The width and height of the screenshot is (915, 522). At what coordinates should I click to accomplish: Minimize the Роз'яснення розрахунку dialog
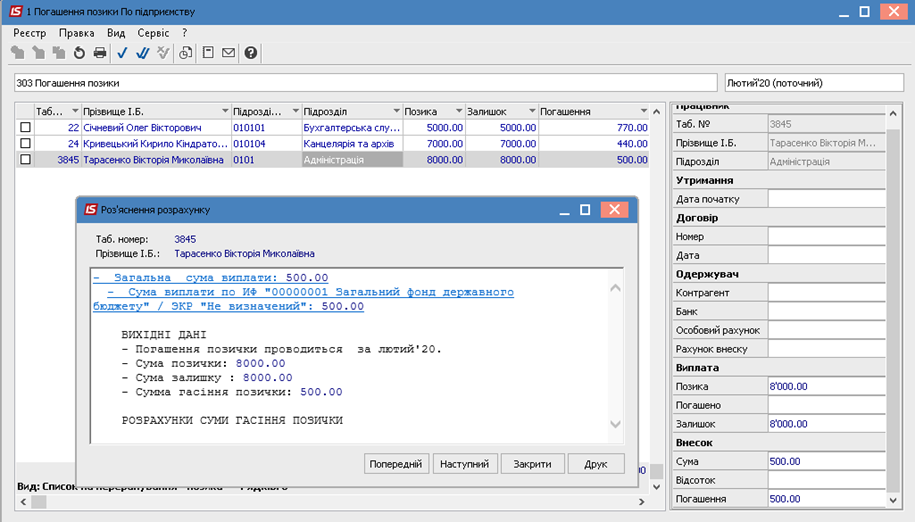[x=564, y=211]
